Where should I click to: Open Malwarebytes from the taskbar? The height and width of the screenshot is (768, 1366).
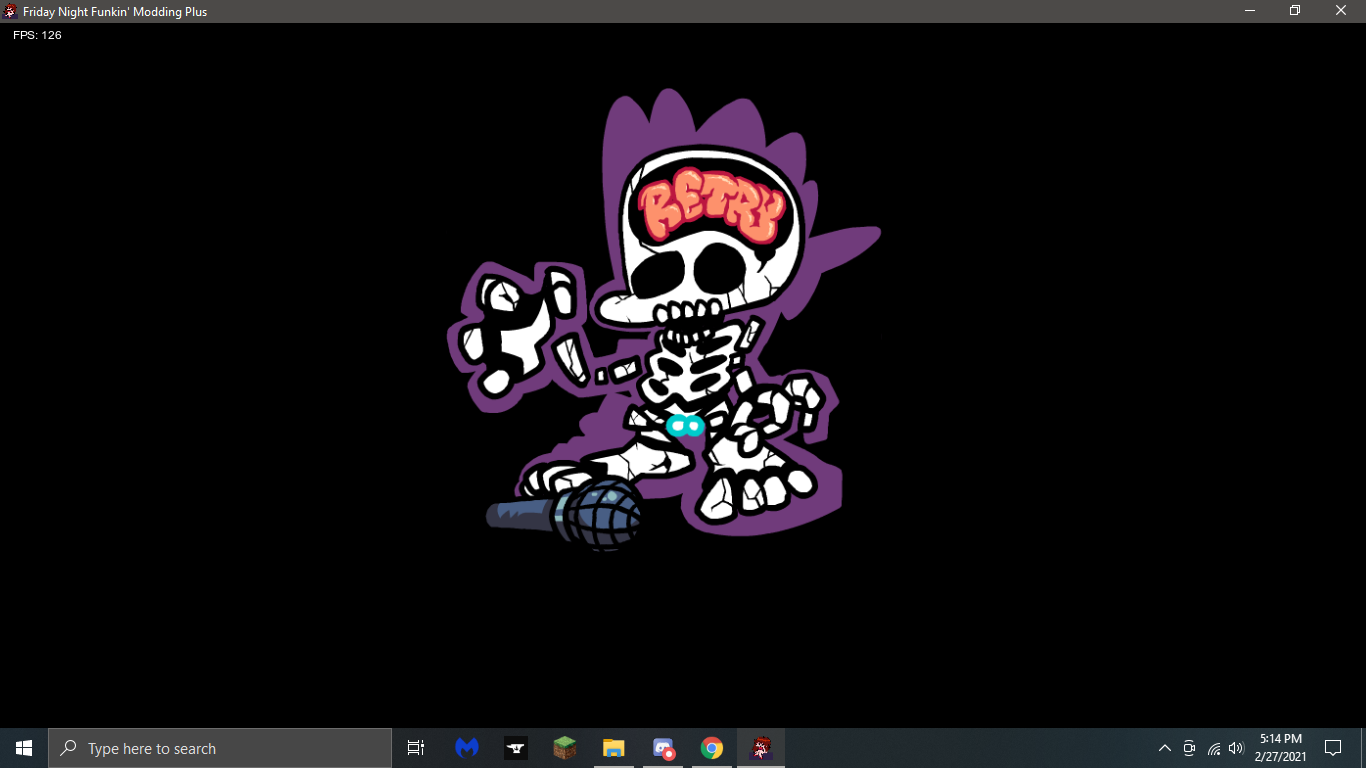466,747
